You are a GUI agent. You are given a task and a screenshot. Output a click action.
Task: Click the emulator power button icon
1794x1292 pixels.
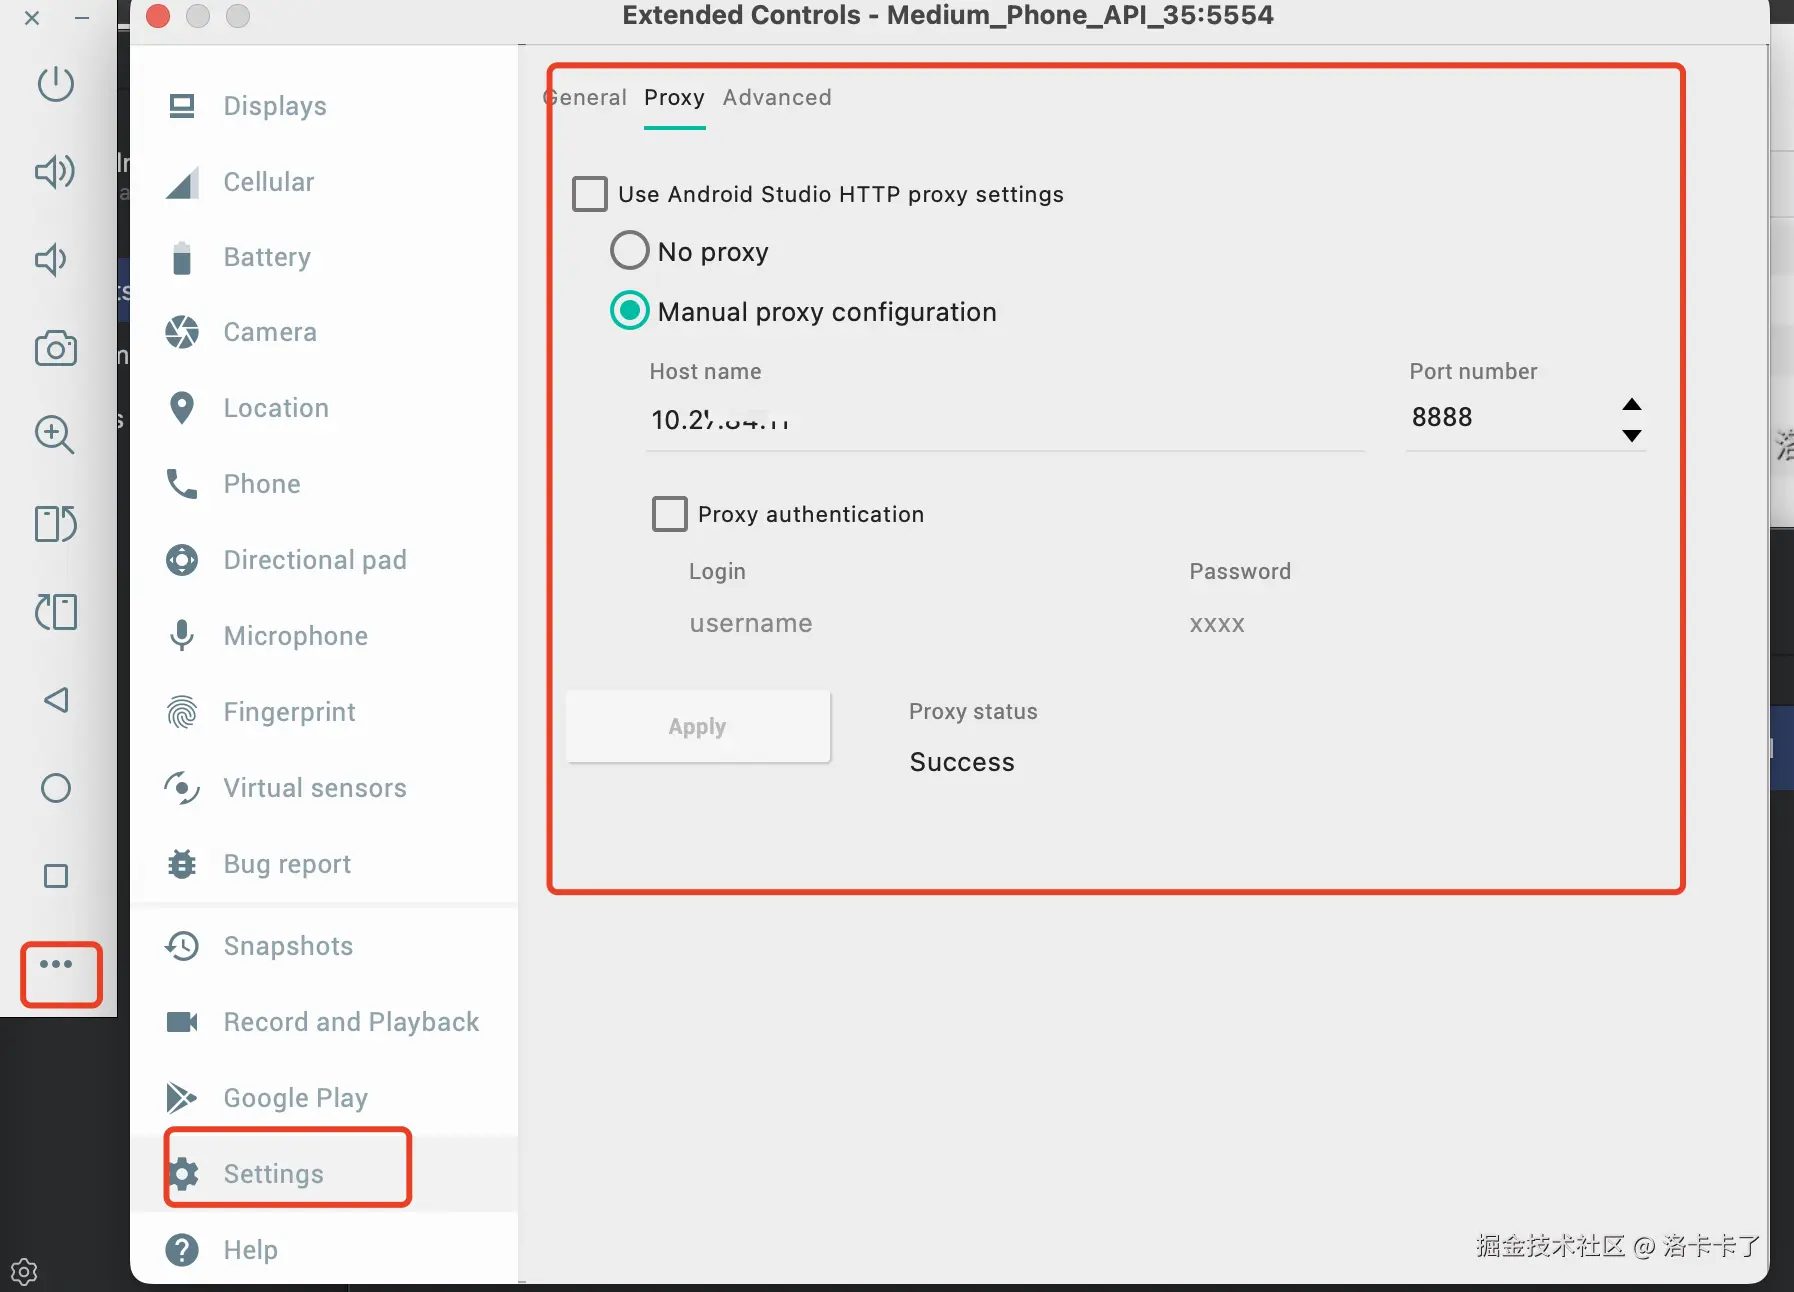pyautogui.click(x=56, y=83)
